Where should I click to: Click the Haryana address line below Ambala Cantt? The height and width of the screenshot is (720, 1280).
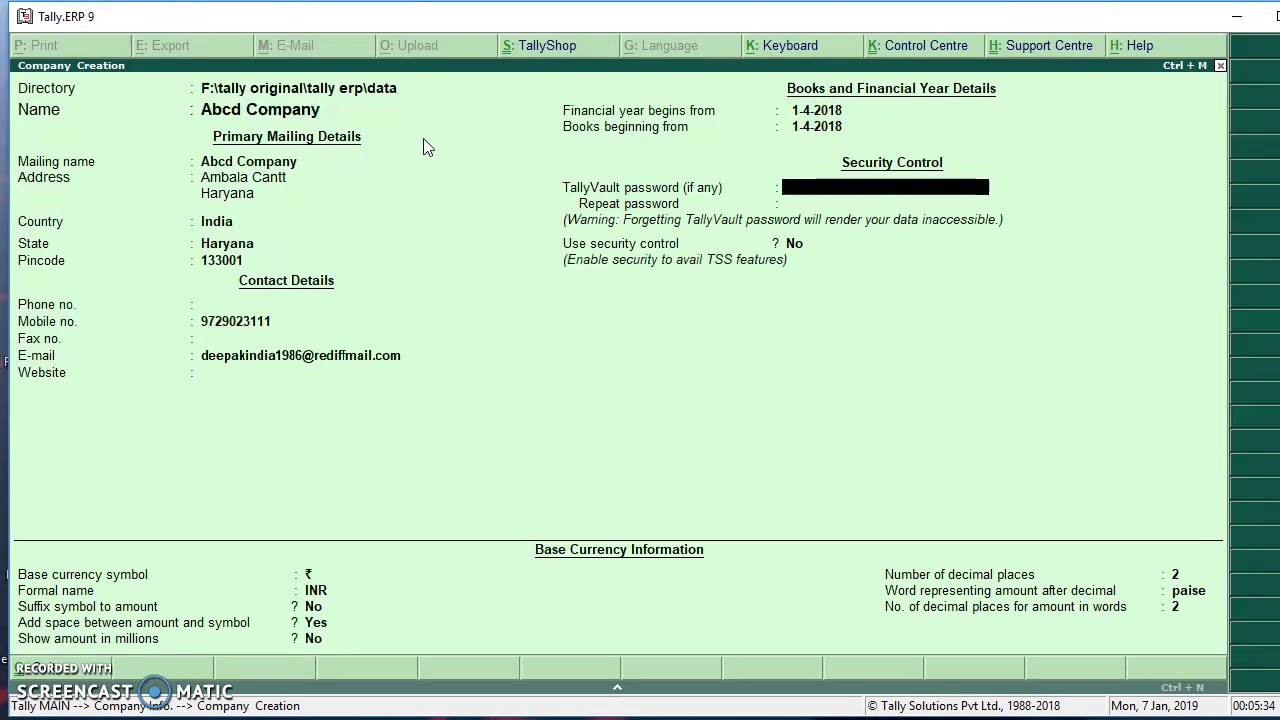point(227,194)
